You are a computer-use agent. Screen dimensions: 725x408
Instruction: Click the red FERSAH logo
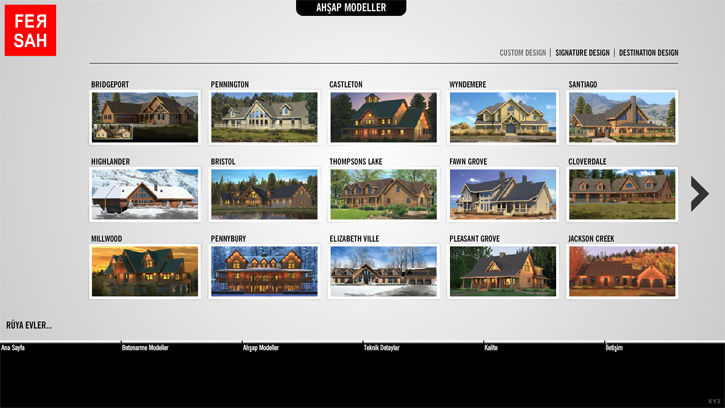pos(30,31)
